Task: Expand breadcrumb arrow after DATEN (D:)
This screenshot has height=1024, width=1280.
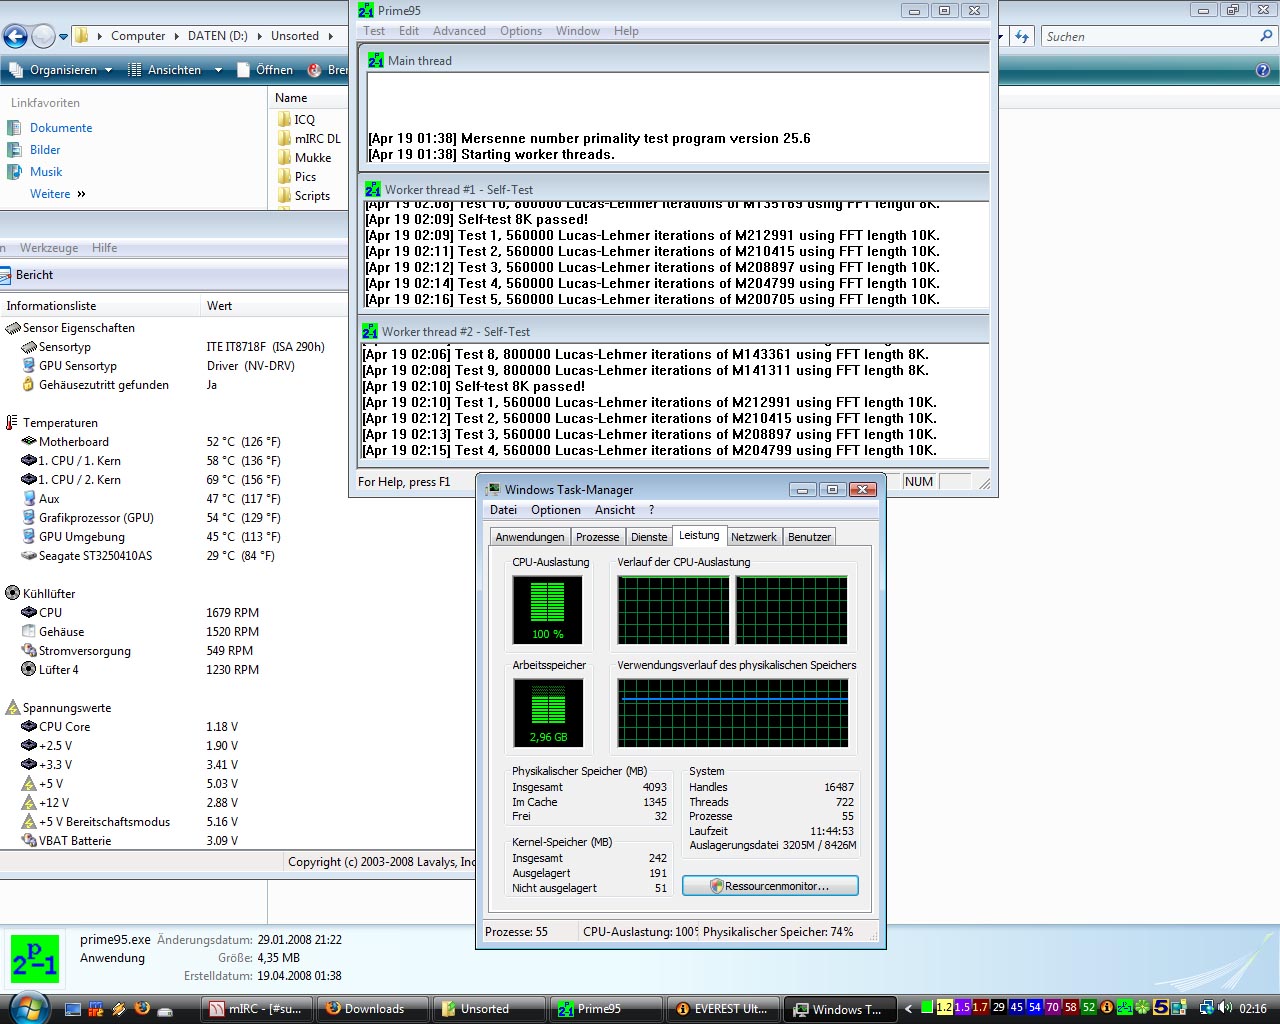Action: pos(259,36)
